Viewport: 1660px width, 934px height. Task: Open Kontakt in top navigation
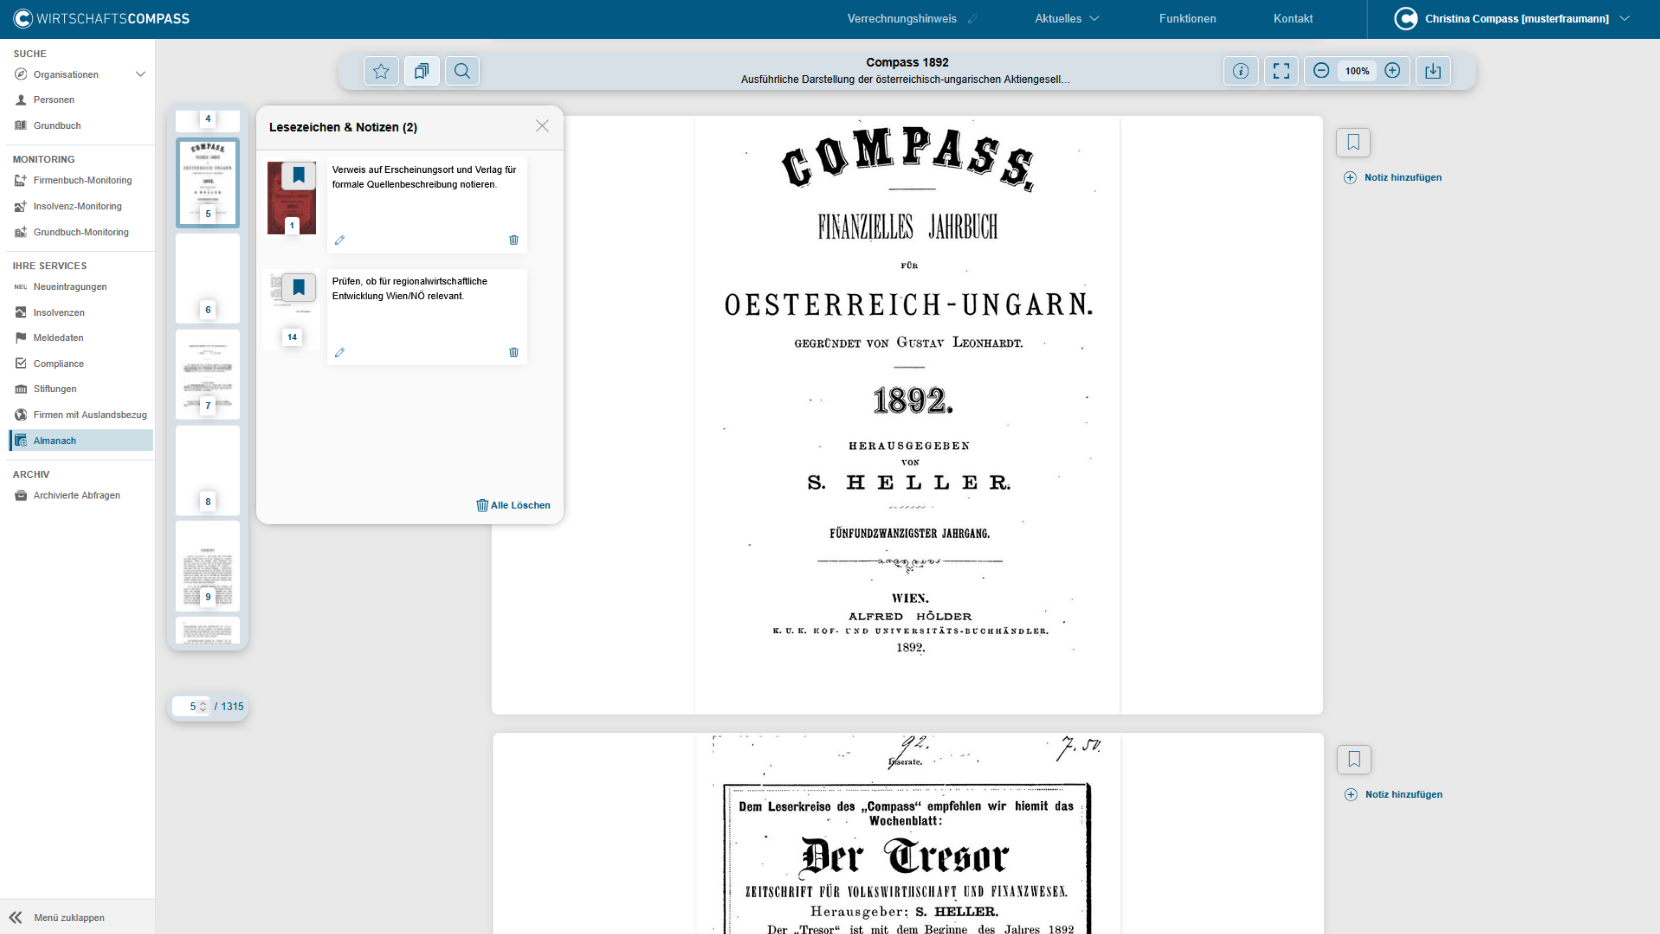pyautogui.click(x=1293, y=18)
